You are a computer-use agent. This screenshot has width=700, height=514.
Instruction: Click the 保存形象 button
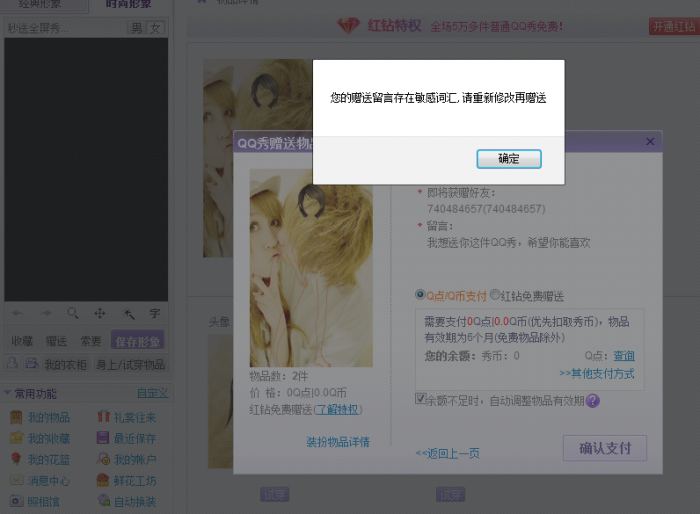(x=138, y=340)
